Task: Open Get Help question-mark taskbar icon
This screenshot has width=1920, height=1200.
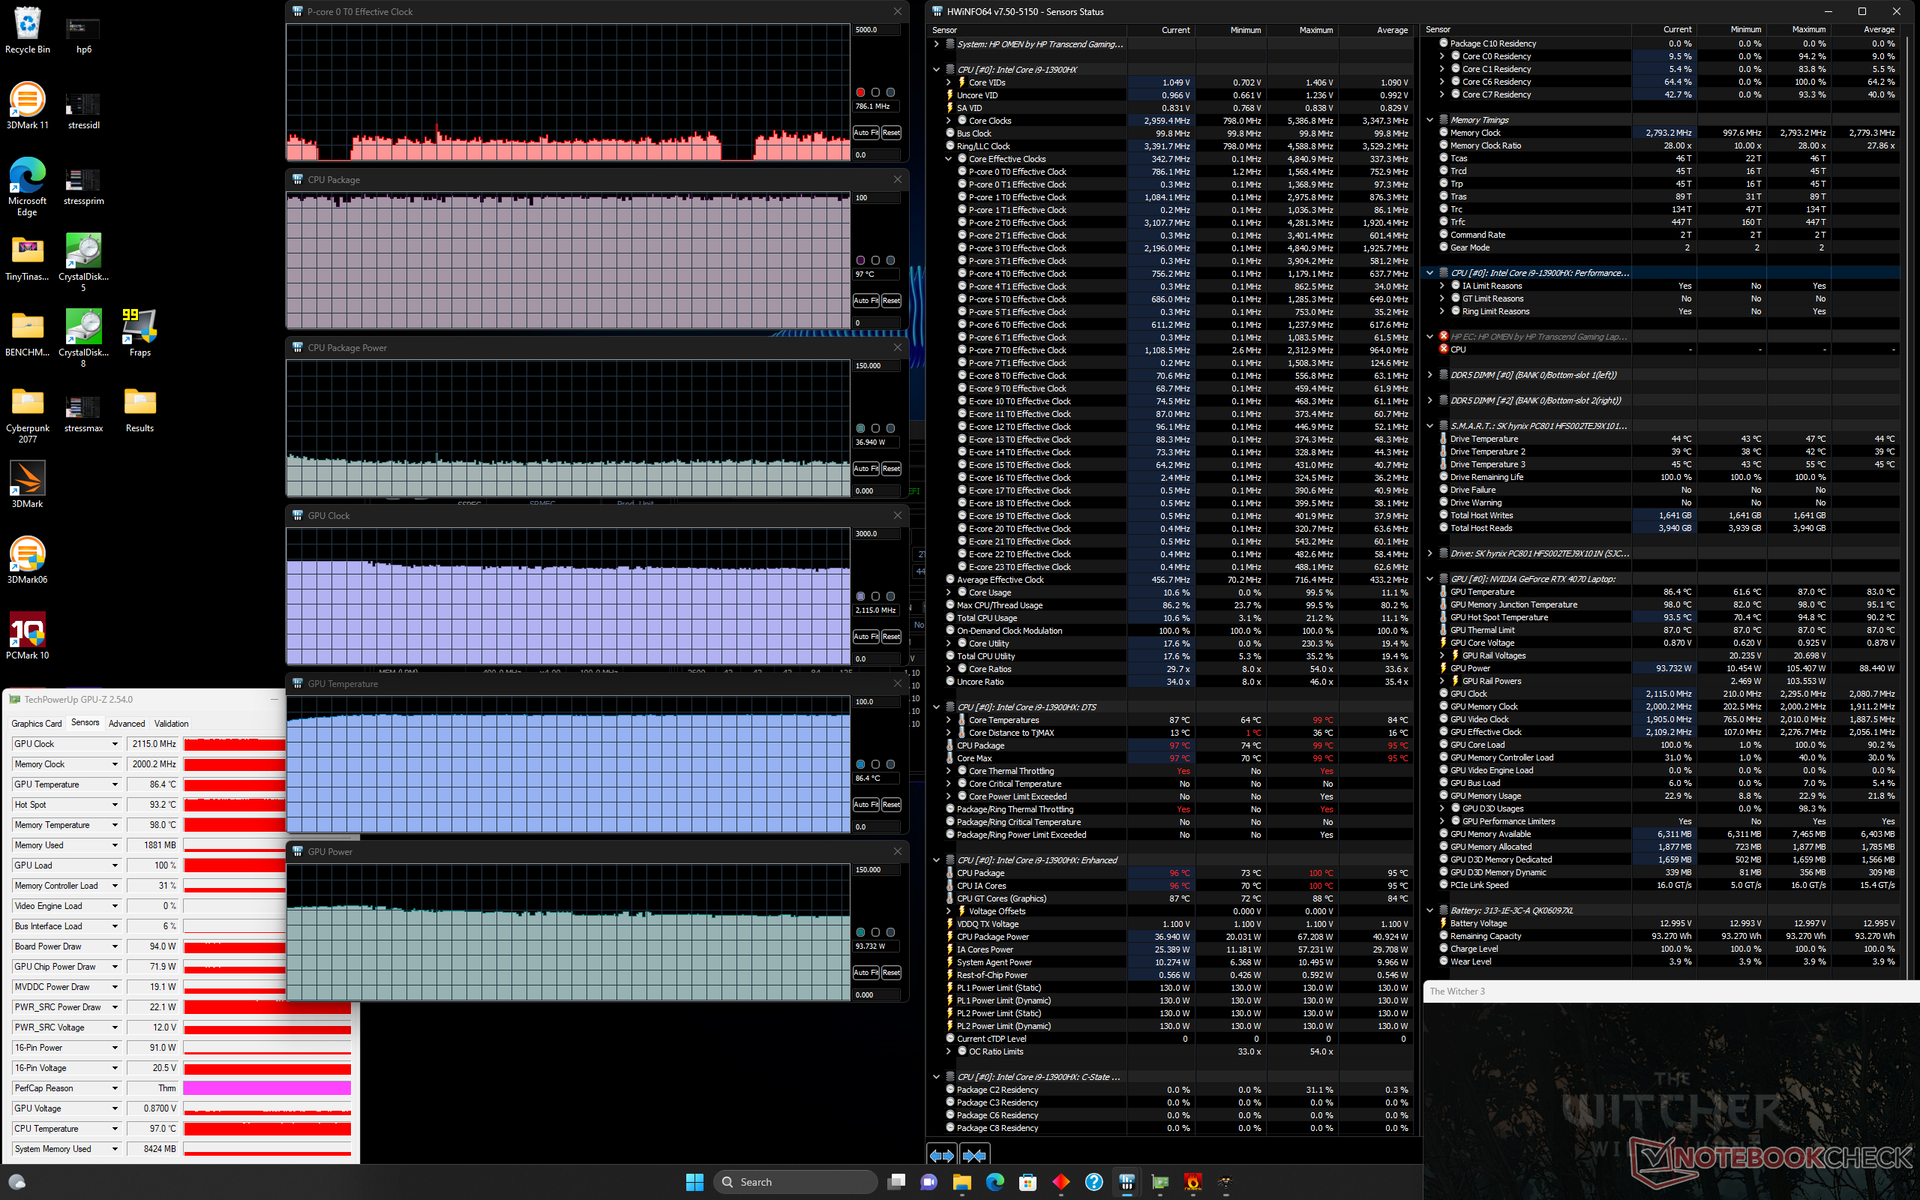Action: (x=1094, y=1182)
